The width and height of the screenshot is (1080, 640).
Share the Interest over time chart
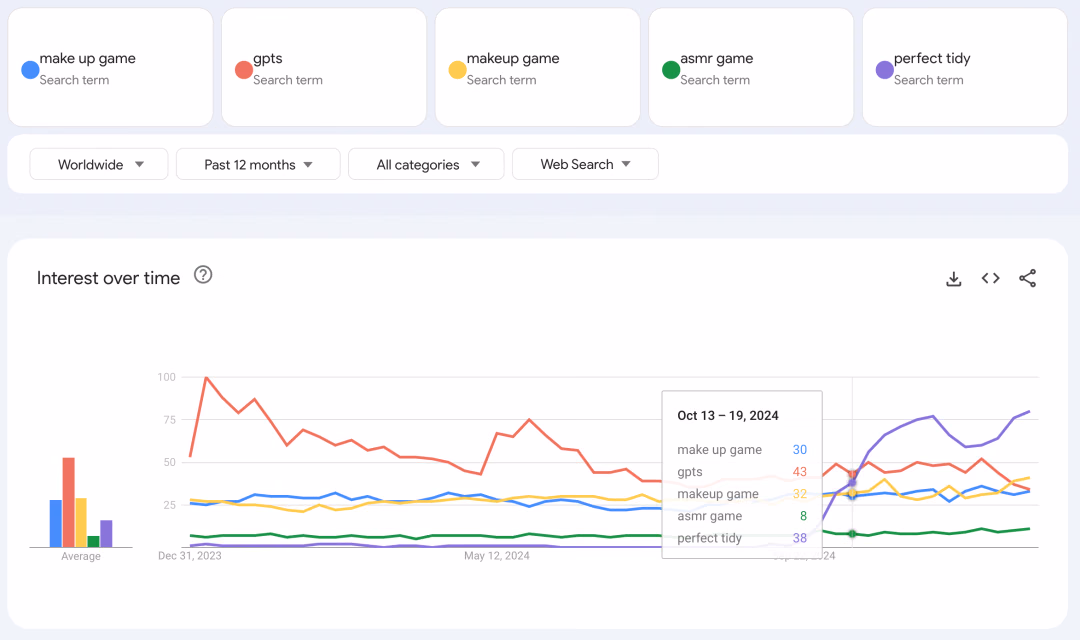pos(1028,278)
